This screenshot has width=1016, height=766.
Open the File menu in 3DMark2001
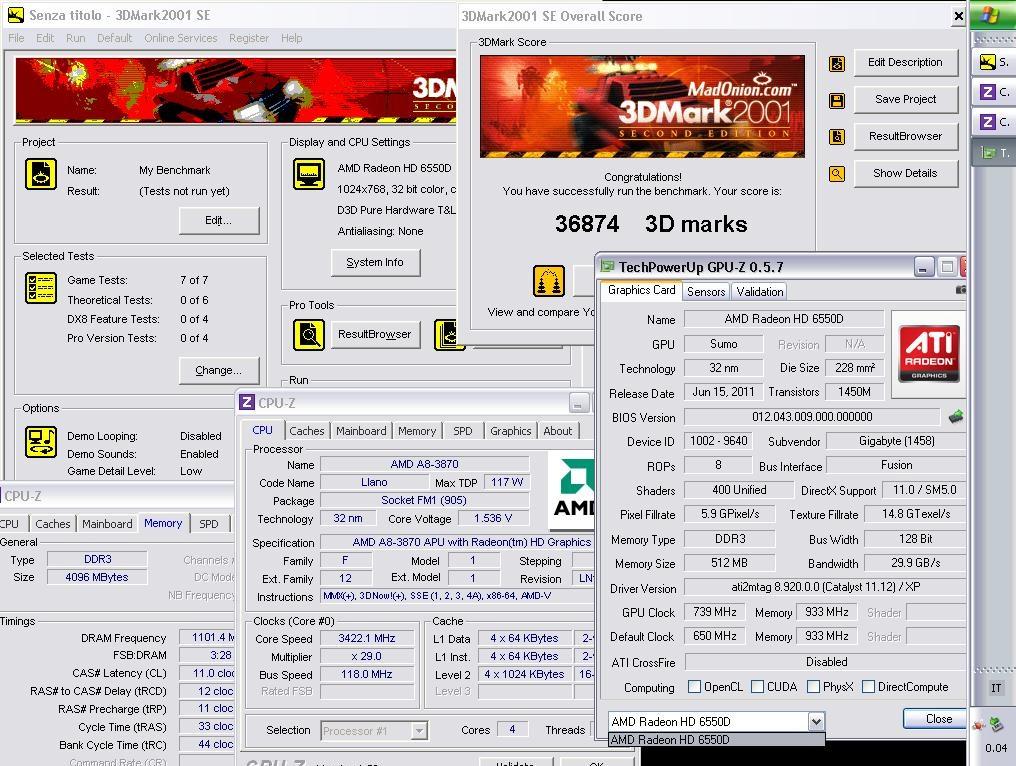click(16, 38)
